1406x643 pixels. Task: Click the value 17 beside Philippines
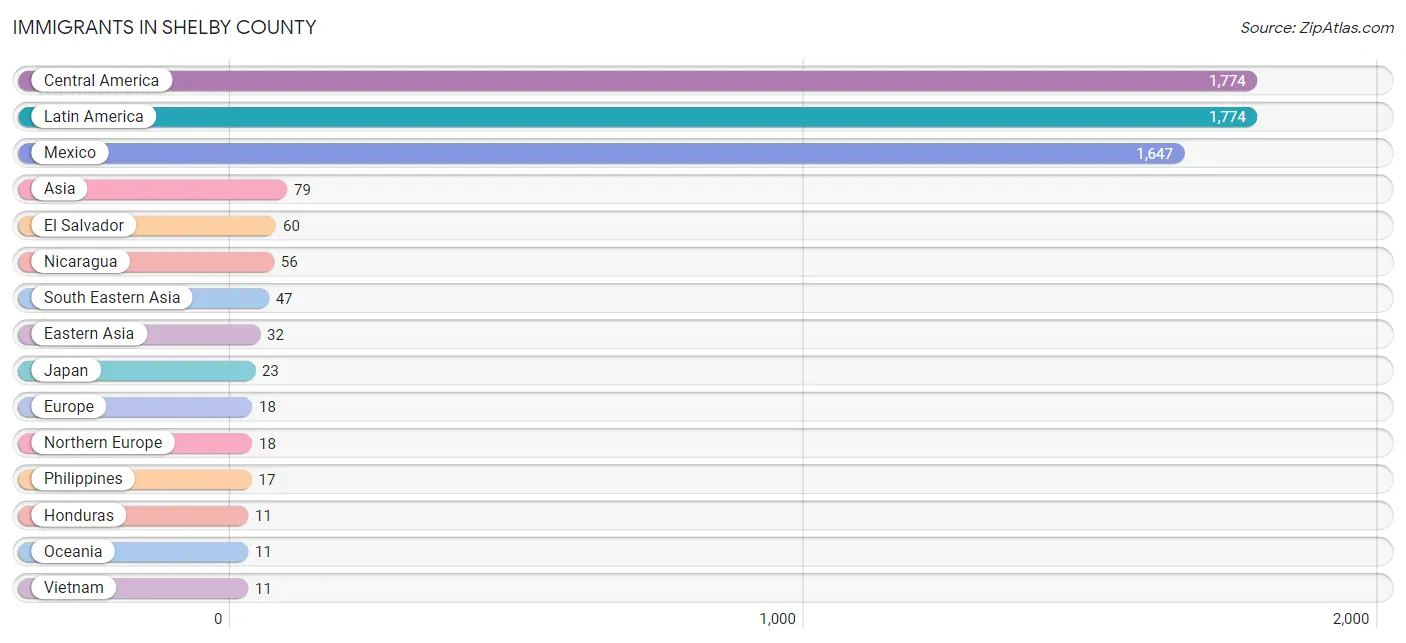267,480
